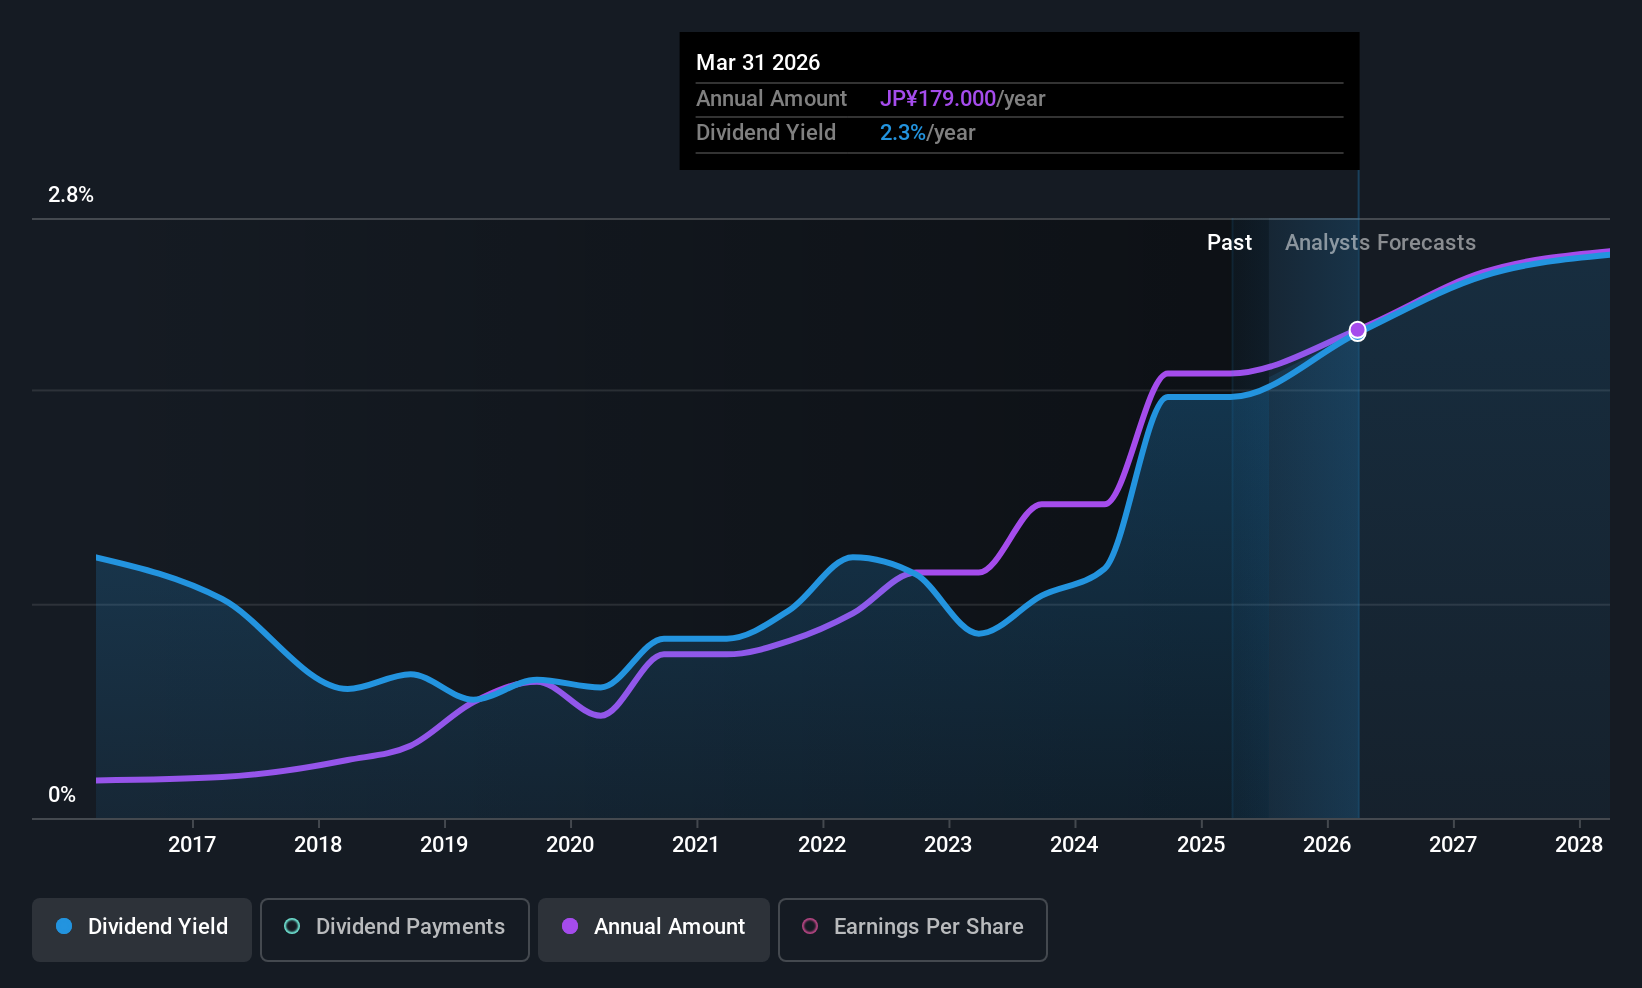Click the 2024 x-axis label
The width and height of the screenshot is (1642, 988).
coord(1074,845)
